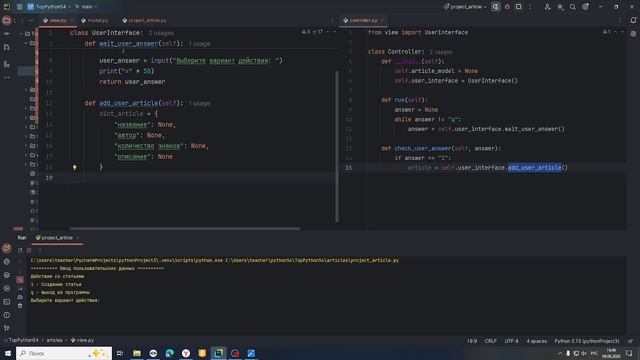Open More Actions dots beside Stop button
640x360 pixels.
(530, 7)
